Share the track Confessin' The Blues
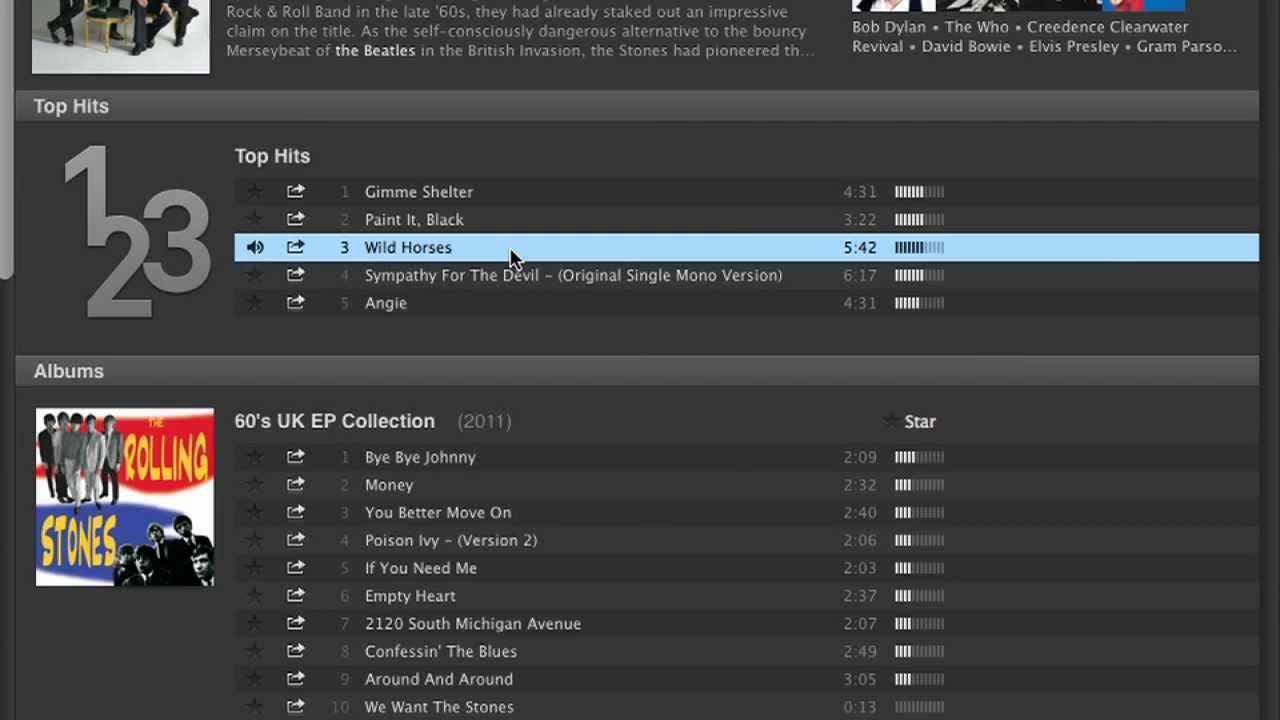 point(295,651)
